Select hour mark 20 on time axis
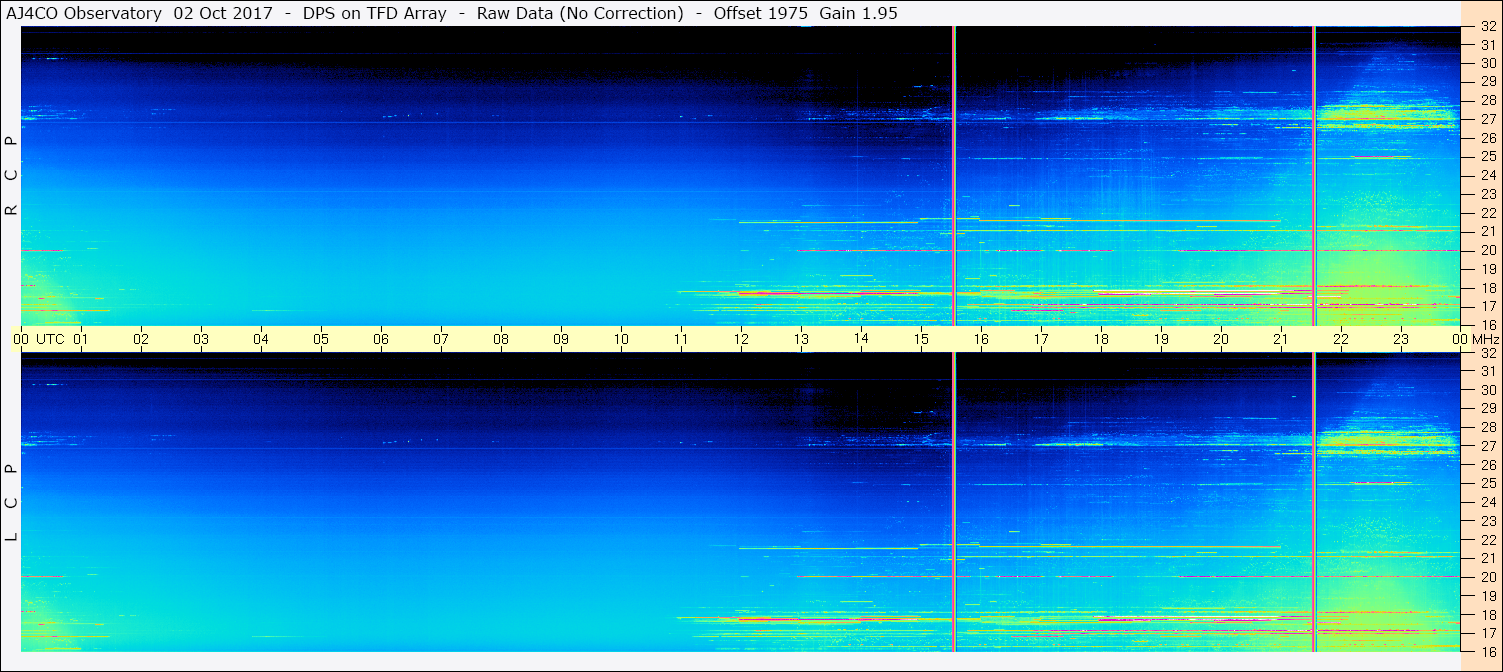The image size is (1503, 672). pyautogui.click(x=1221, y=339)
